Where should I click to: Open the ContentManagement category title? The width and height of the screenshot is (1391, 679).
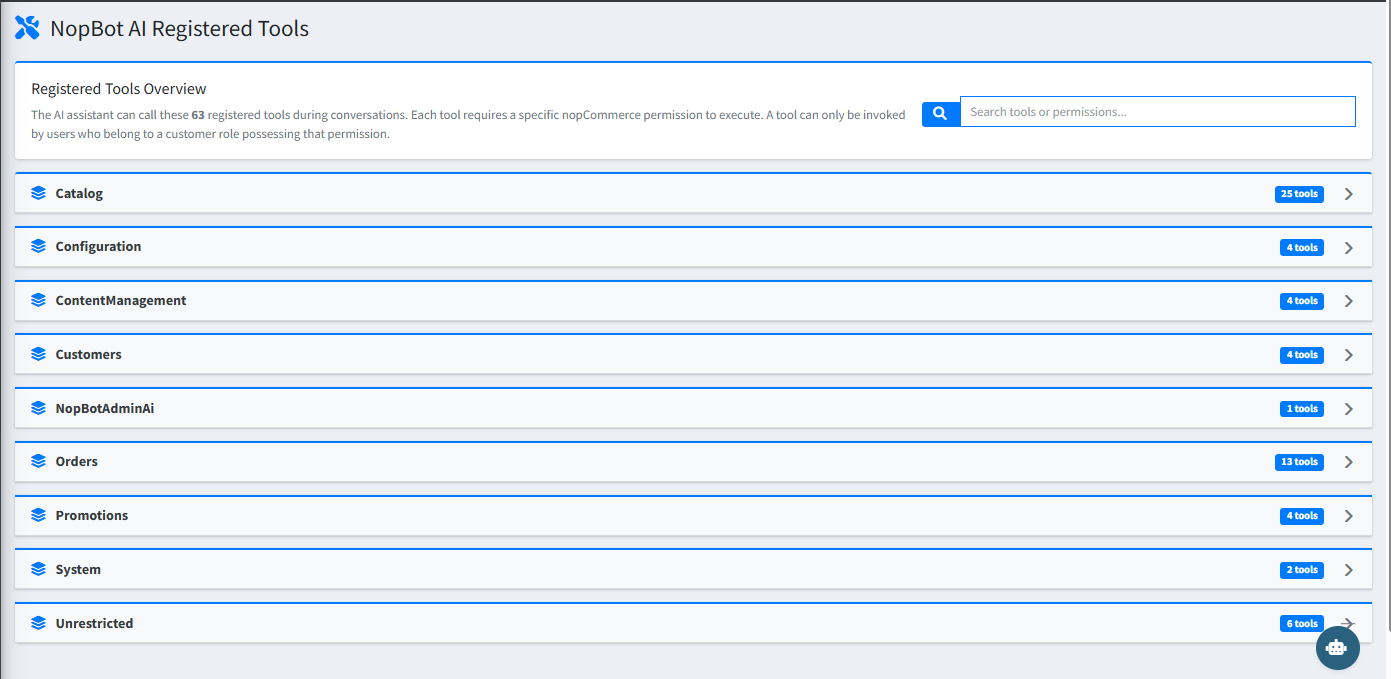tap(121, 300)
